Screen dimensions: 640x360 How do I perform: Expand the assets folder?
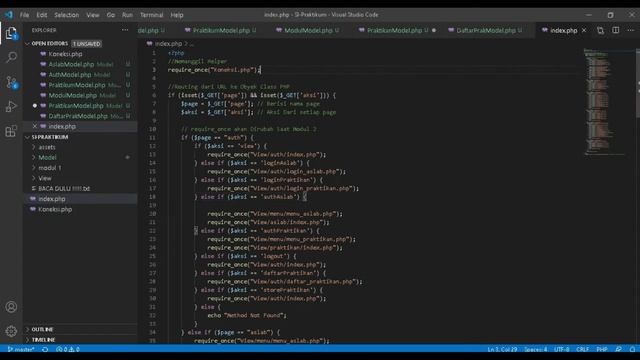pos(47,147)
